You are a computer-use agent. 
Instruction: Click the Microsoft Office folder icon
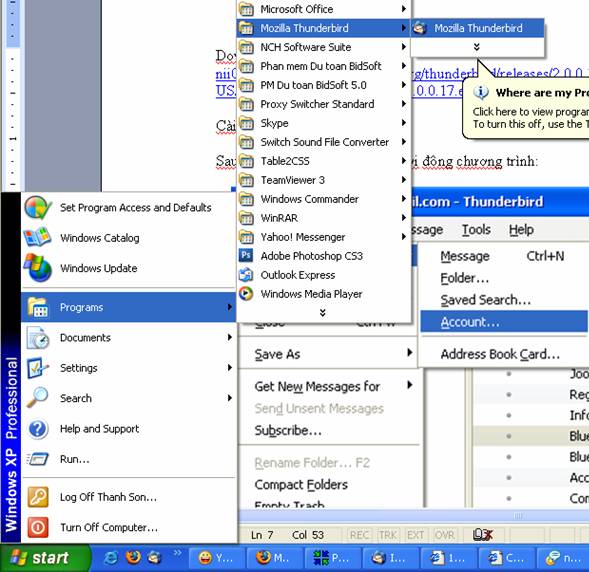point(246,9)
